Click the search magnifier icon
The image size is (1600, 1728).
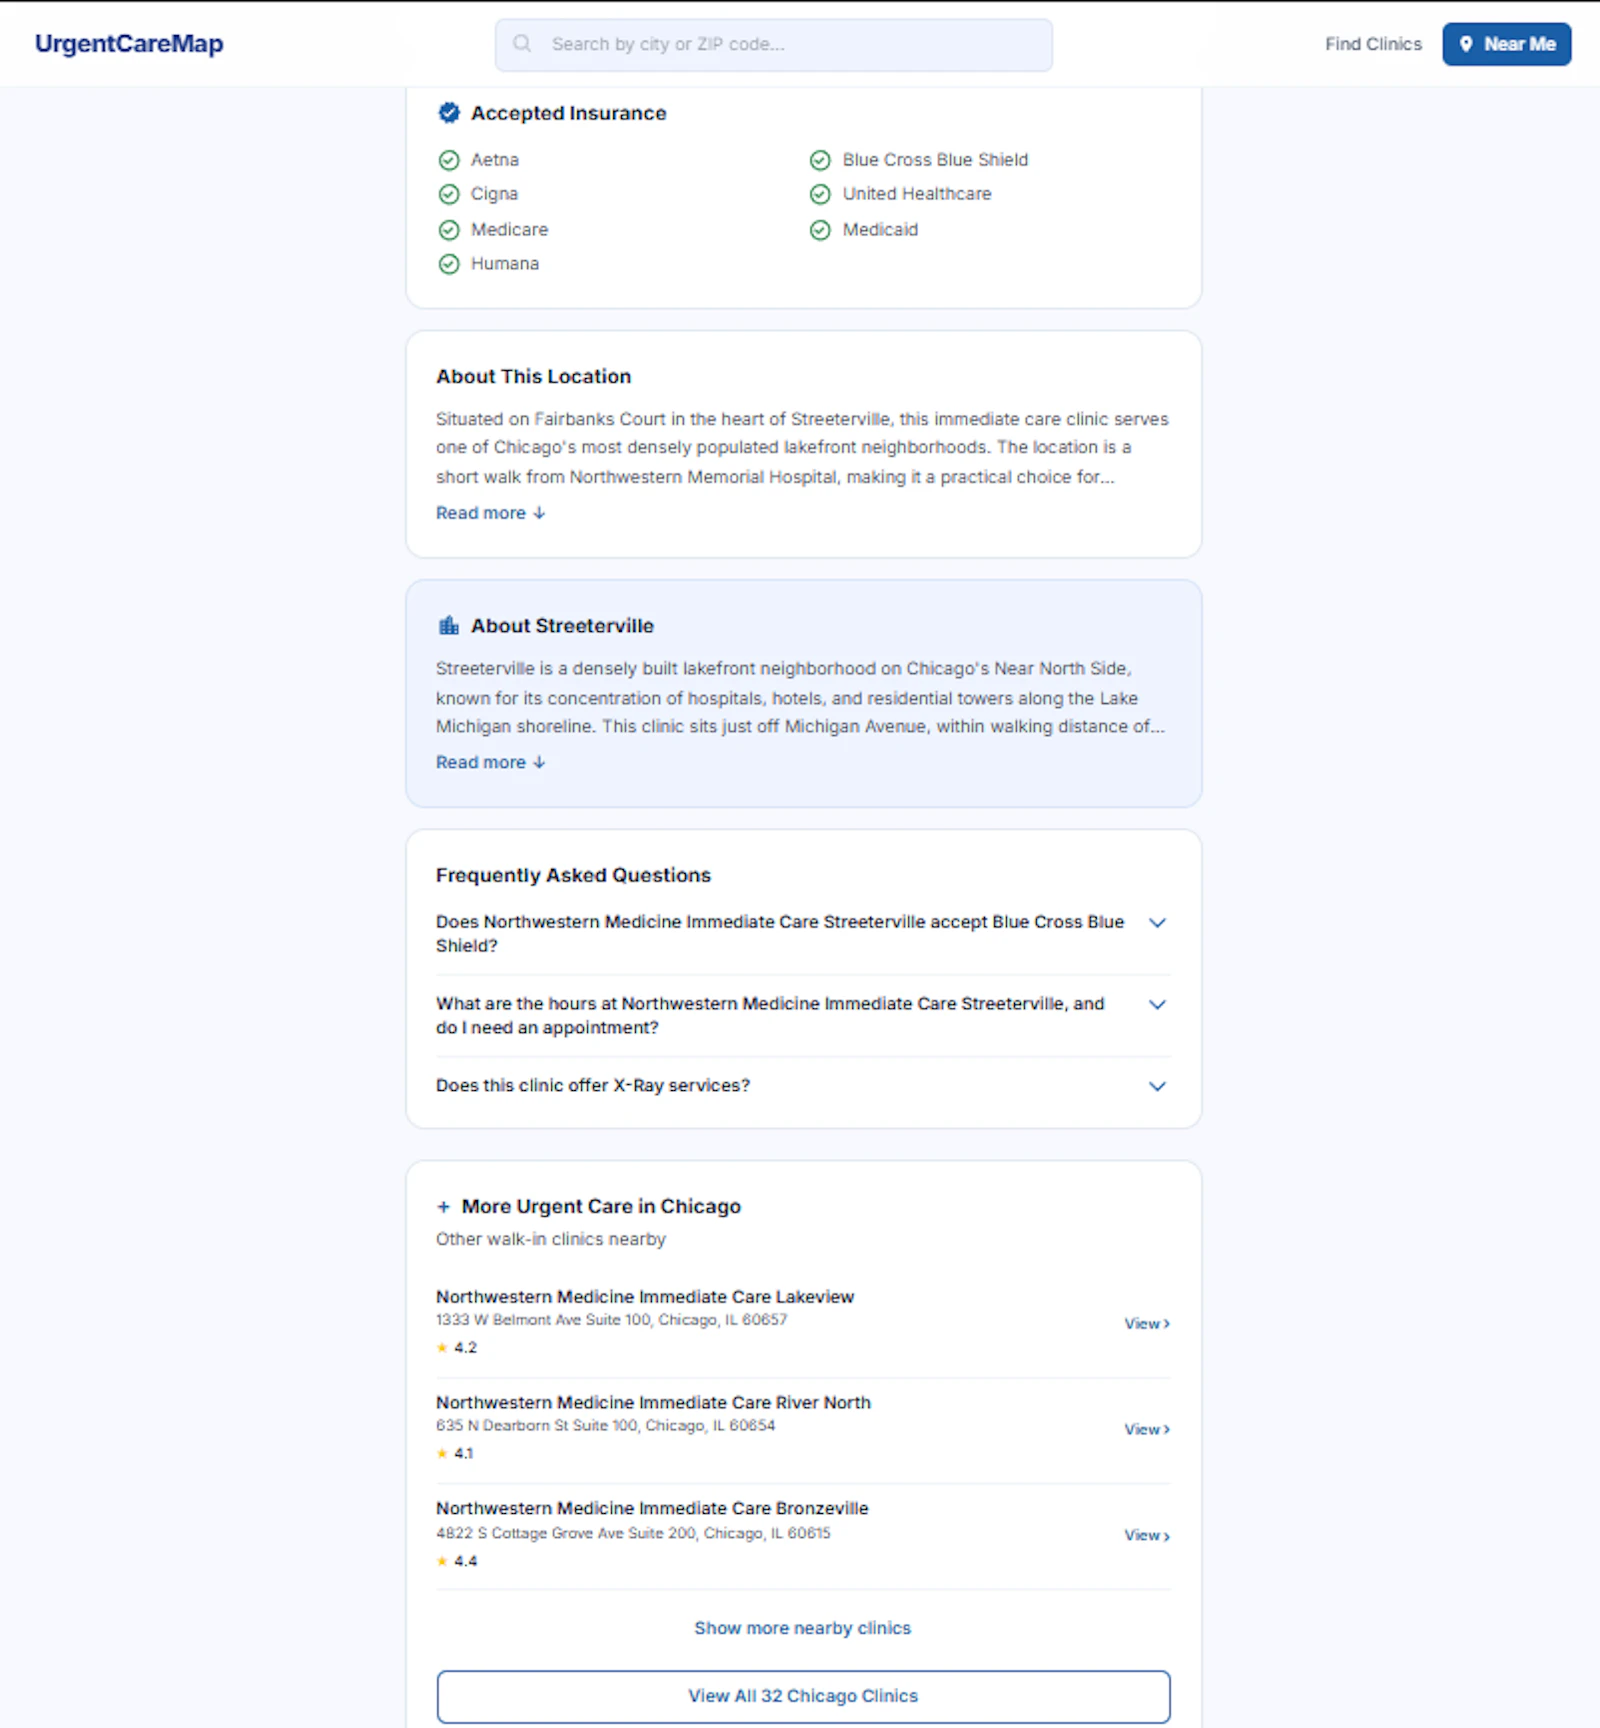[x=522, y=44]
